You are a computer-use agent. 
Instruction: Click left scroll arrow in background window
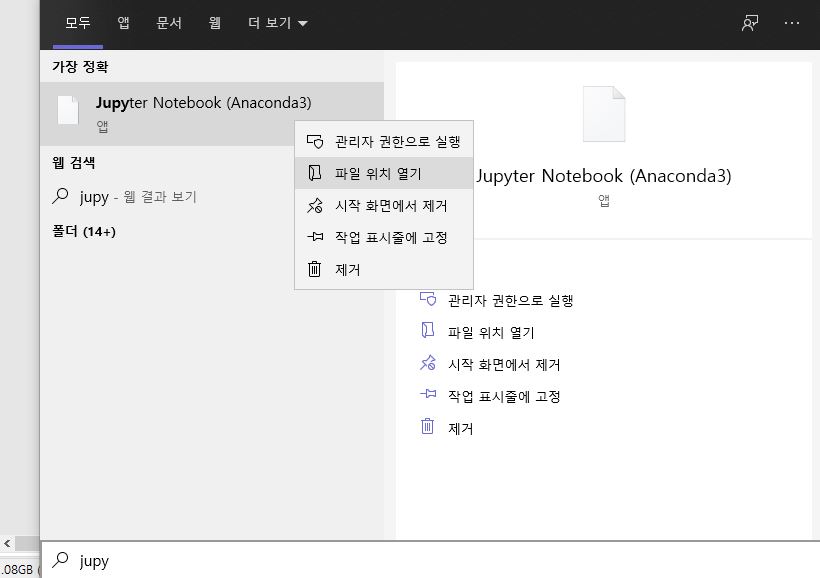point(7,543)
